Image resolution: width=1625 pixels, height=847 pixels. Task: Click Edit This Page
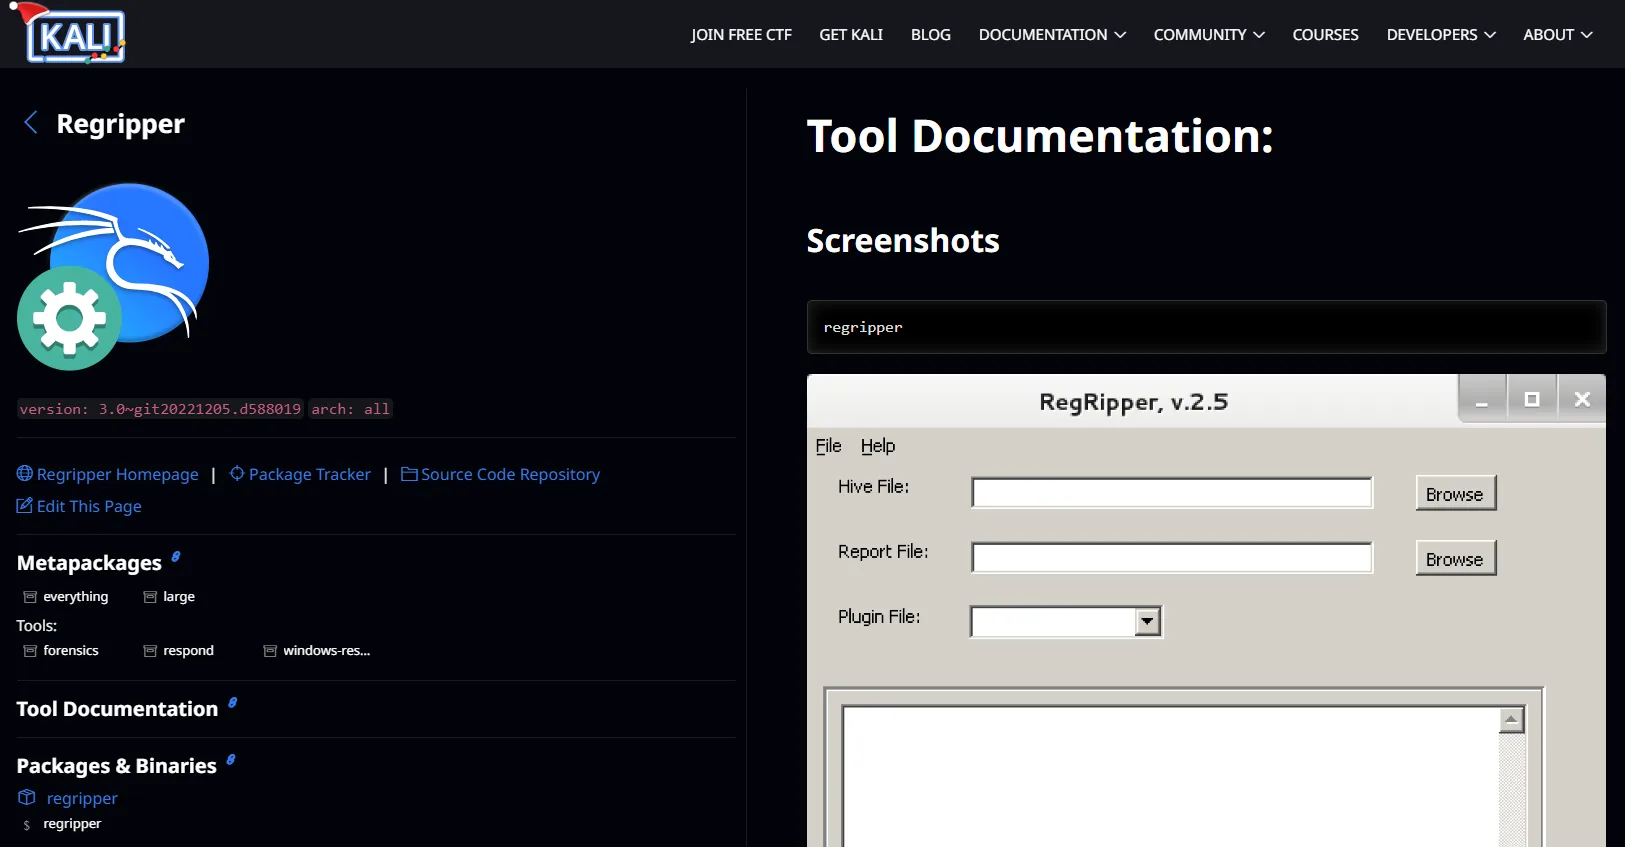(89, 506)
